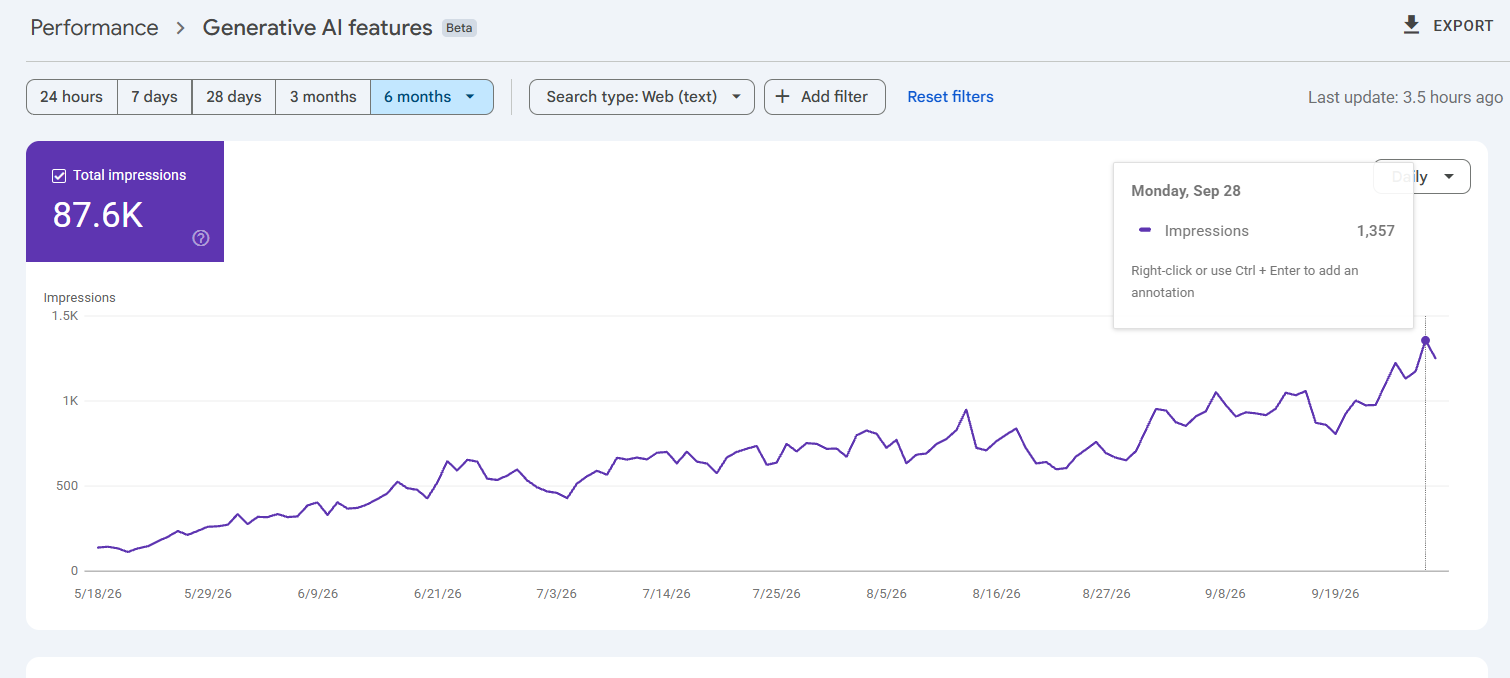The image size is (1510, 678).
Task: Click the 9/8/26 x-axis date label
Action: [1225, 594]
